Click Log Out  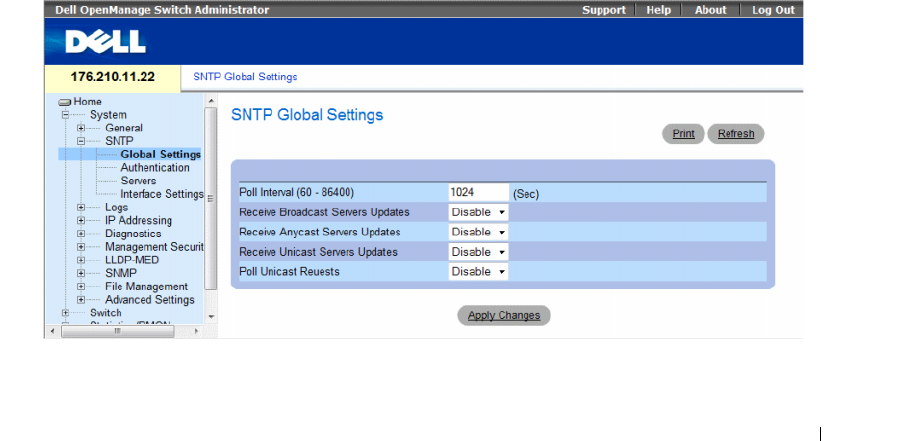pos(773,10)
